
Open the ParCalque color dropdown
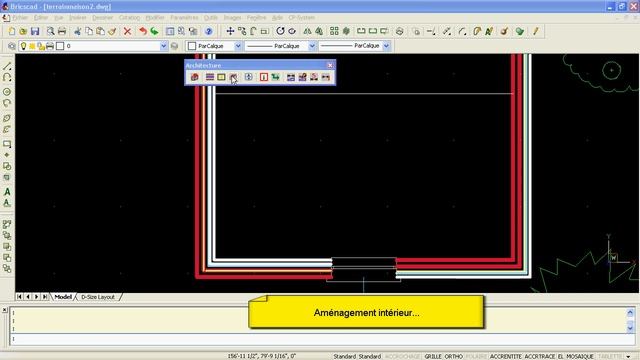(x=238, y=46)
